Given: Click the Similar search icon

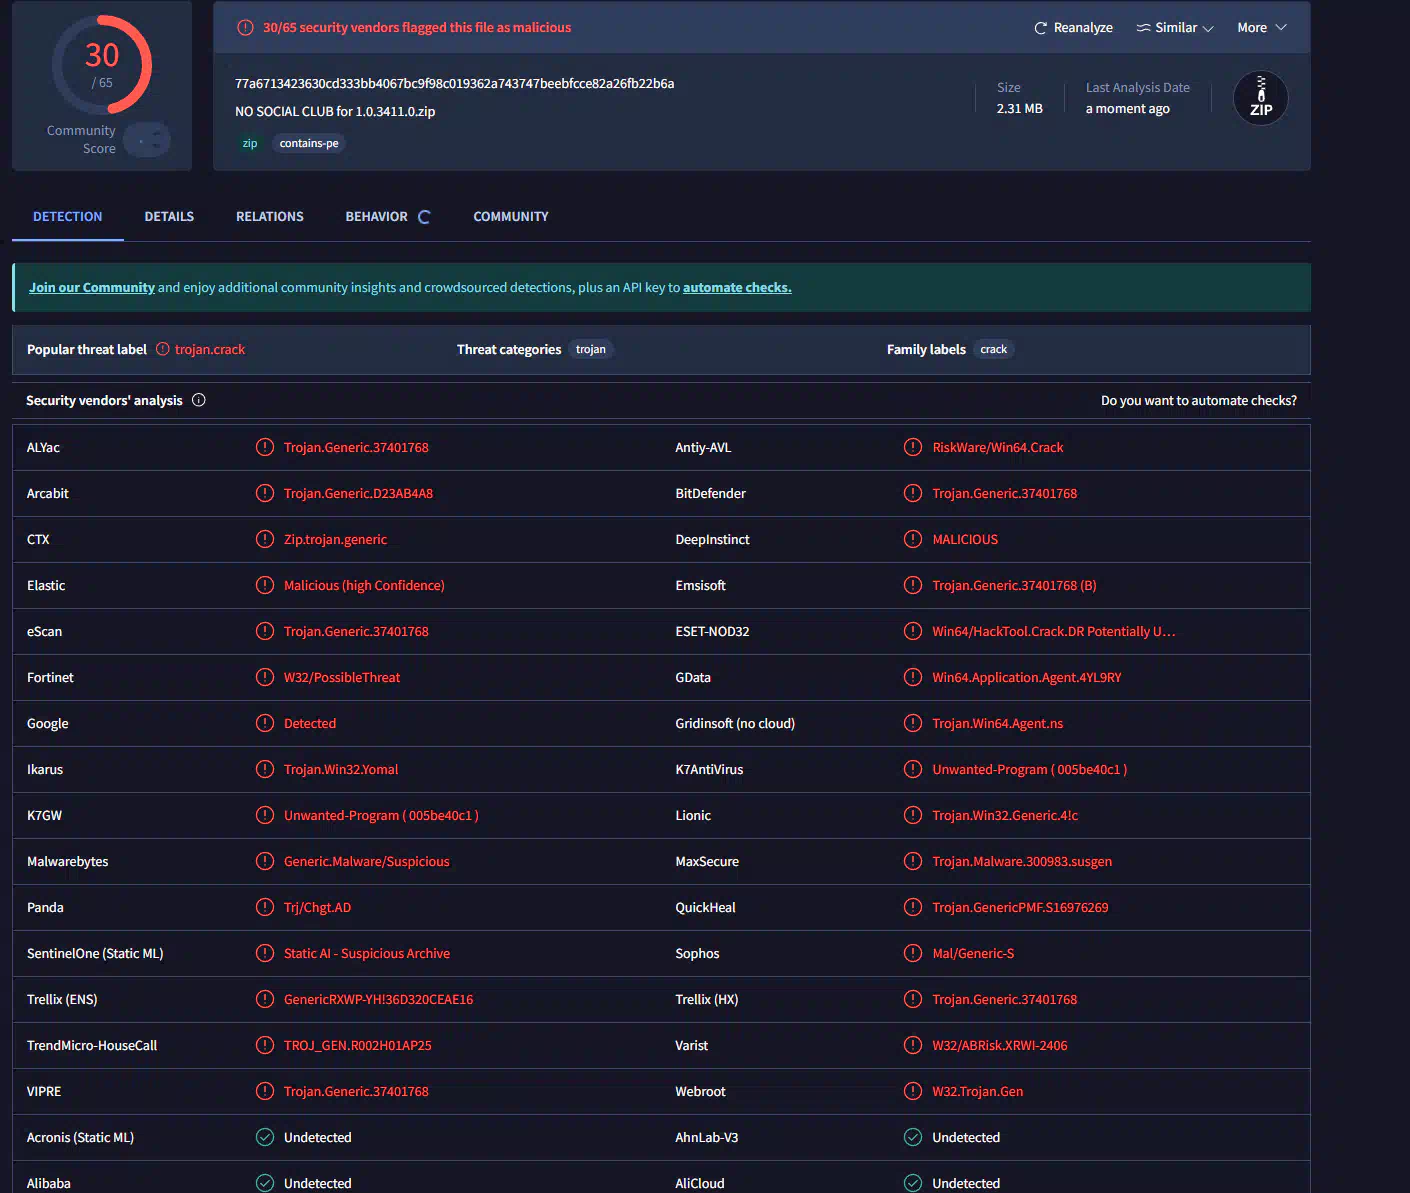Looking at the screenshot, I should 1143,28.
